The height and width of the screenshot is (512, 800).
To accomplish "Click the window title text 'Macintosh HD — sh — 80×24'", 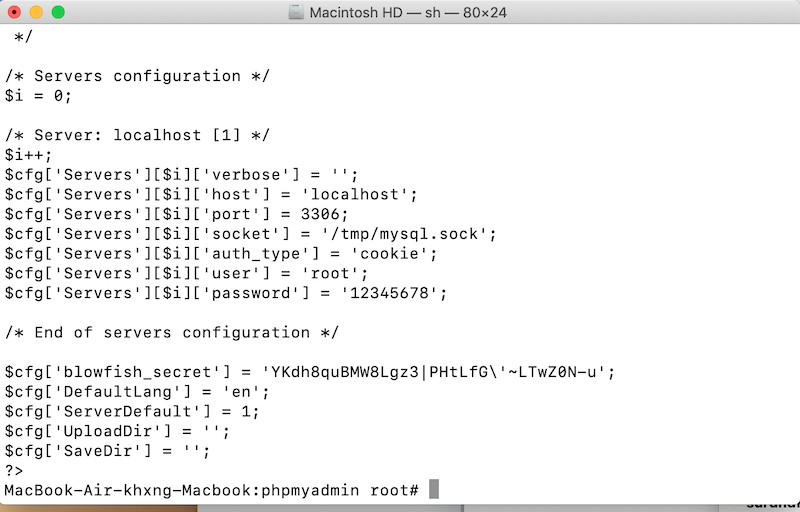I will click(x=408, y=12).
